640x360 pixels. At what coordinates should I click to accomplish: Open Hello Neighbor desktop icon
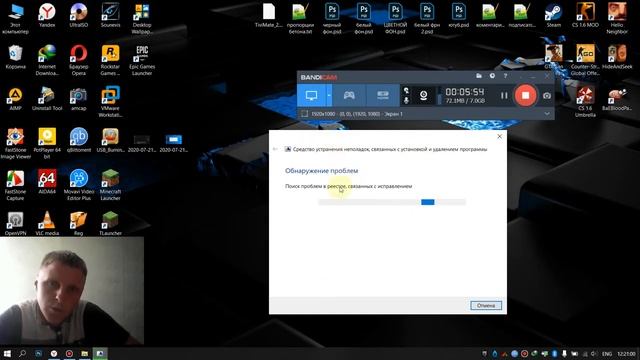617,18
